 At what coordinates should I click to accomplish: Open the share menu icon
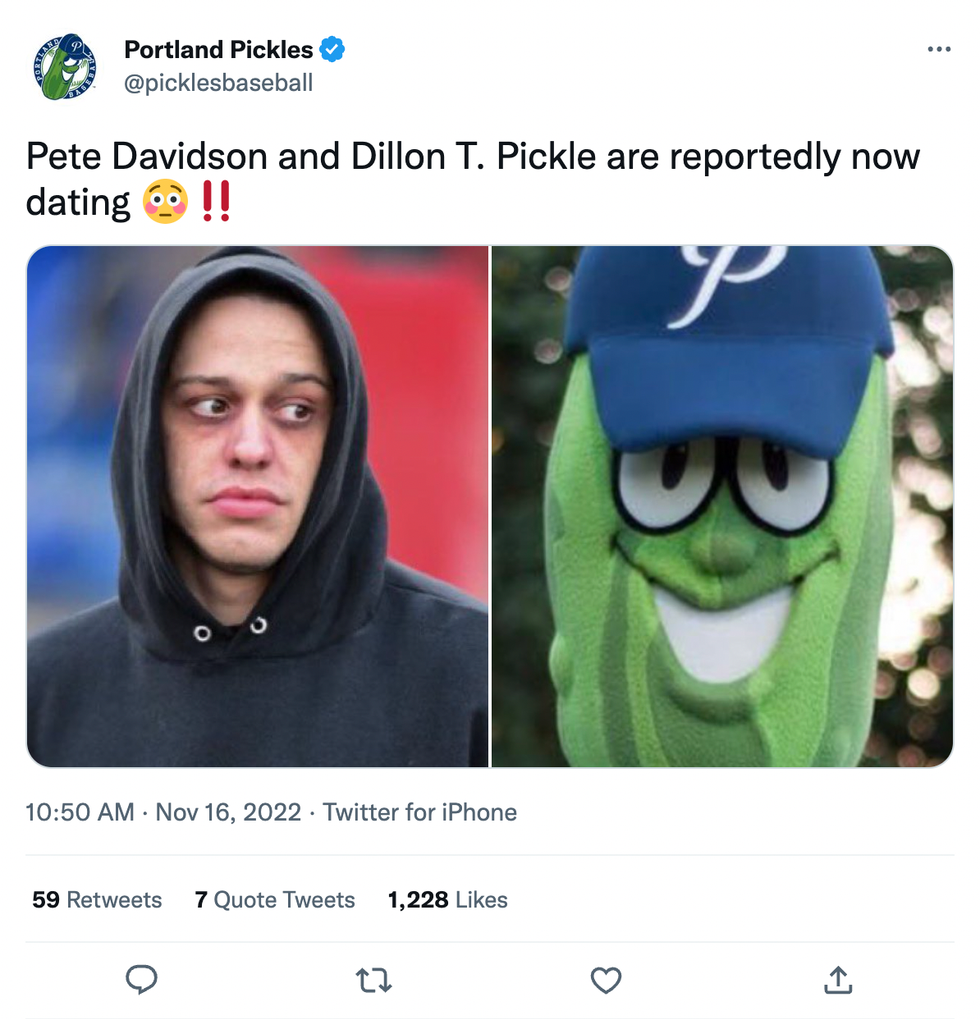click(837, 980)
